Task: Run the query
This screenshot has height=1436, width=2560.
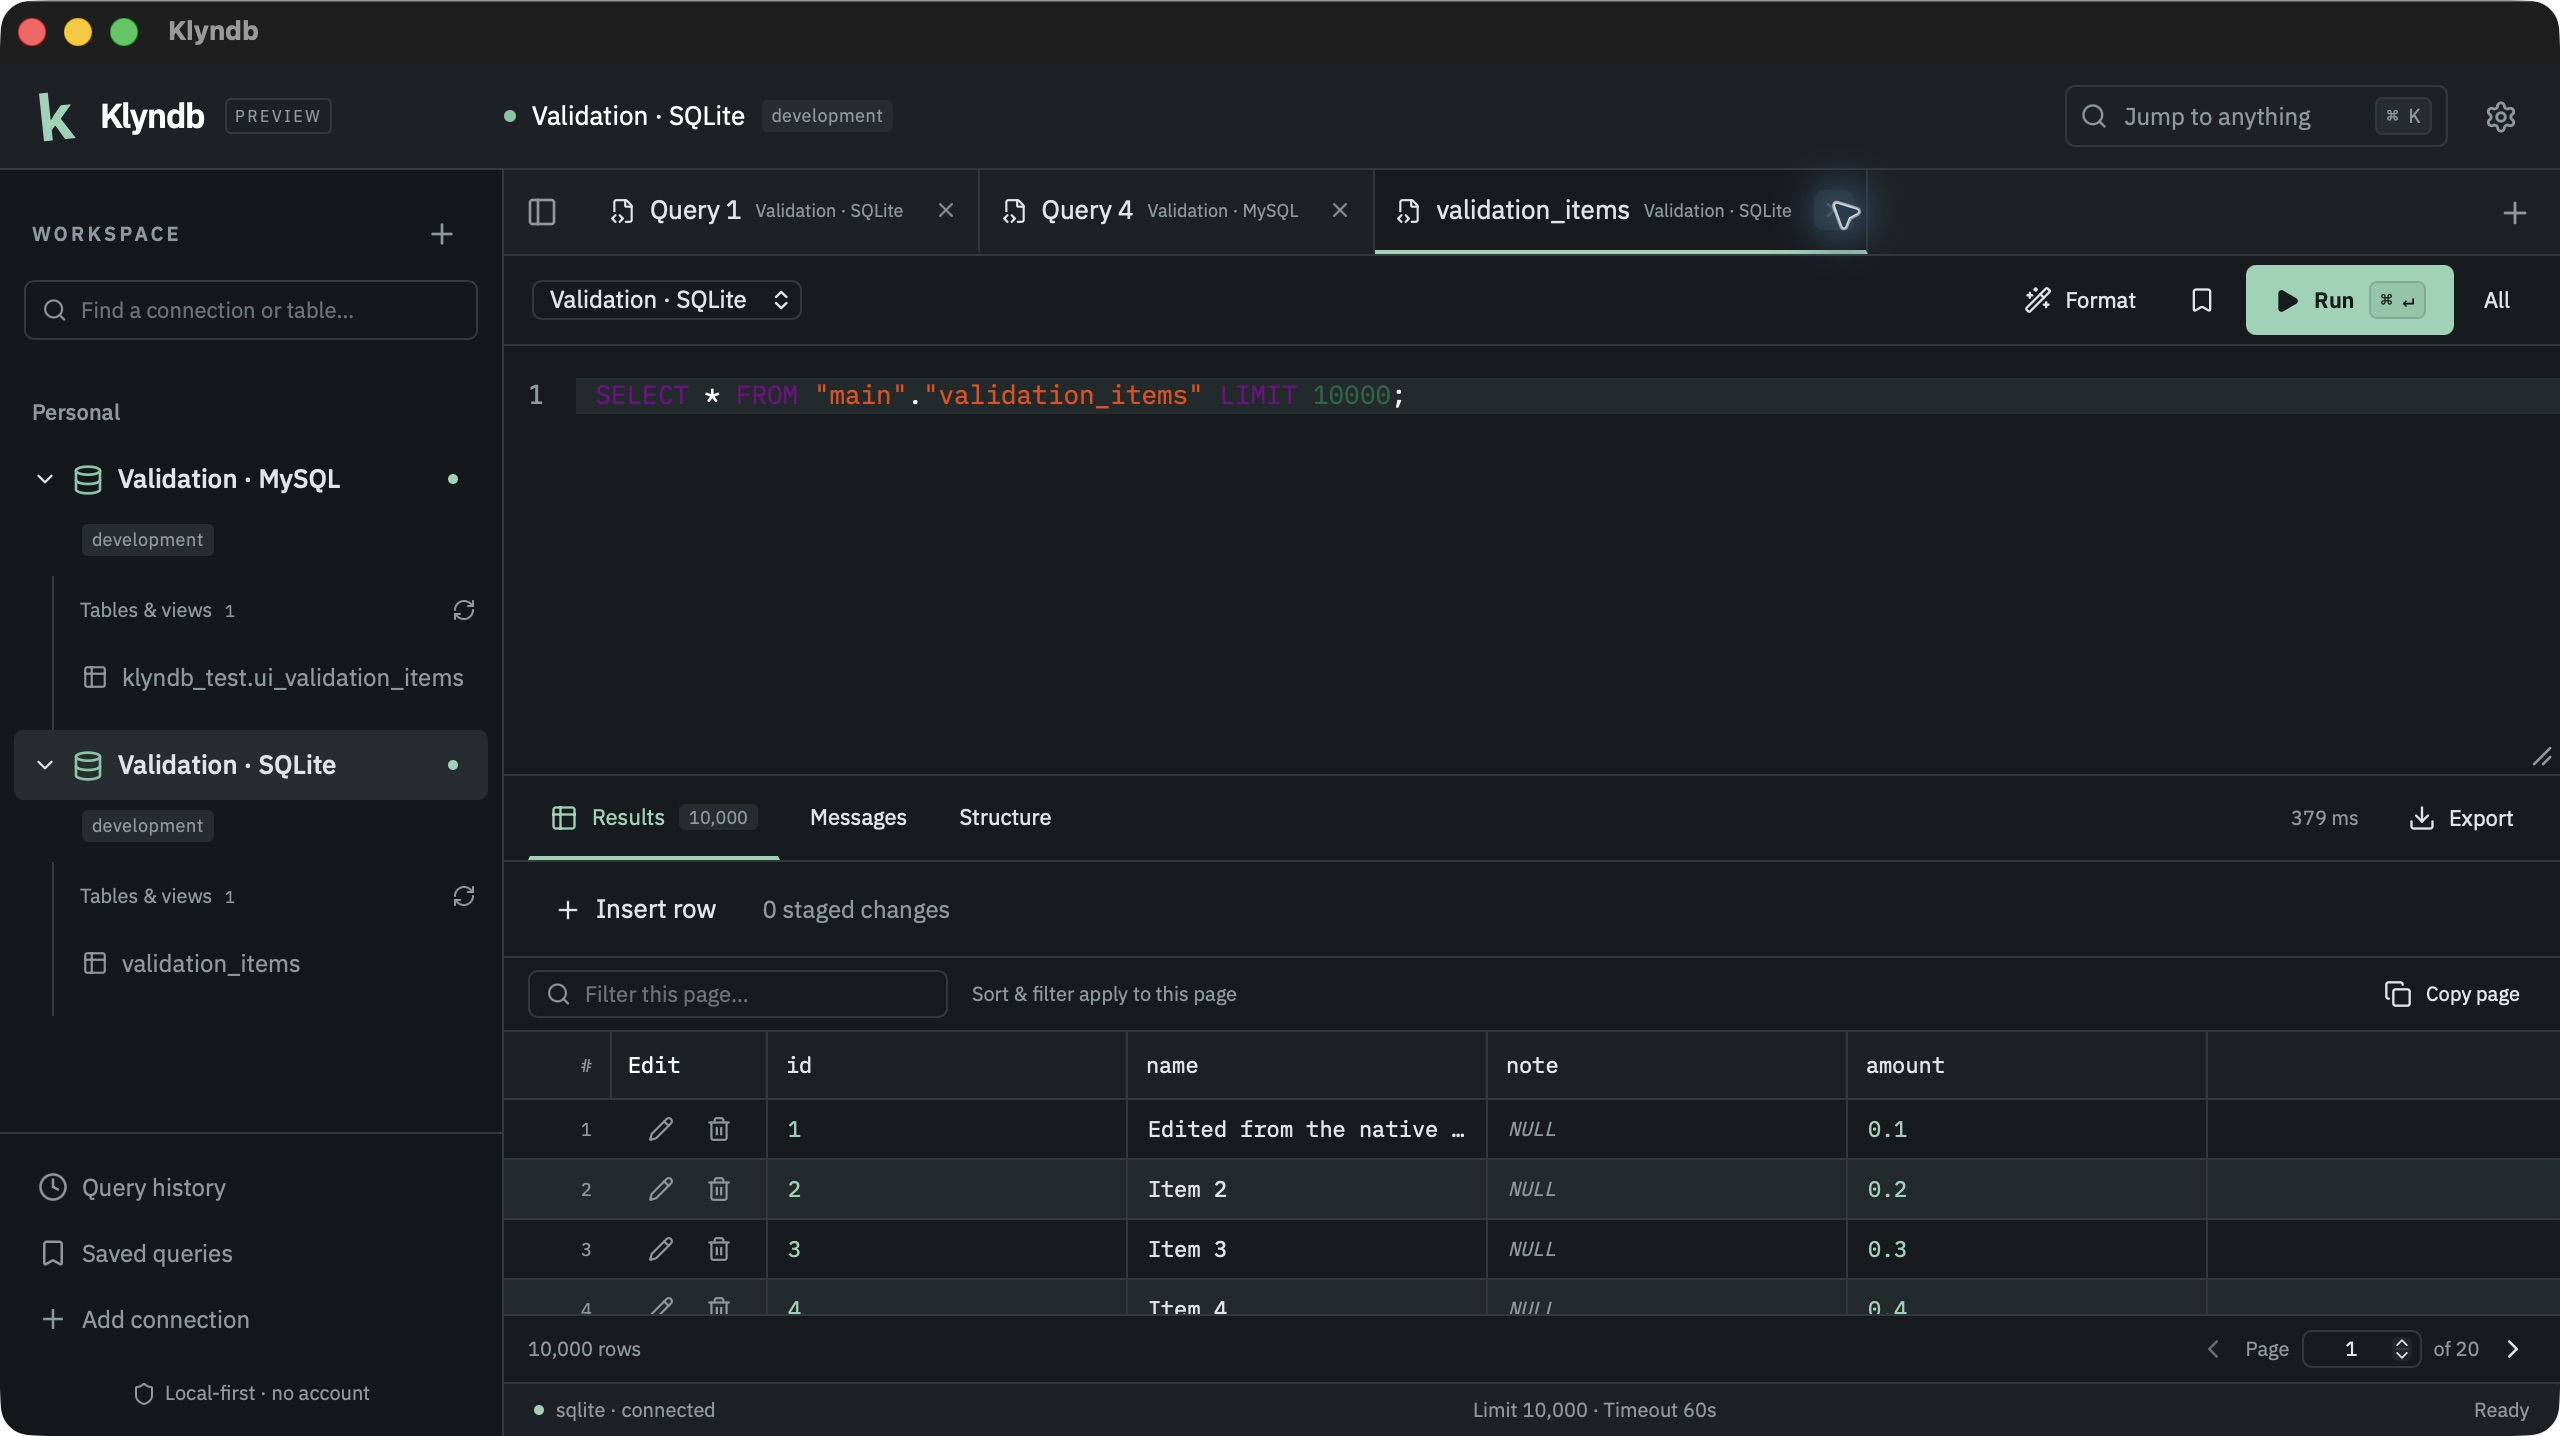Action: click(x=2349, y=300)
